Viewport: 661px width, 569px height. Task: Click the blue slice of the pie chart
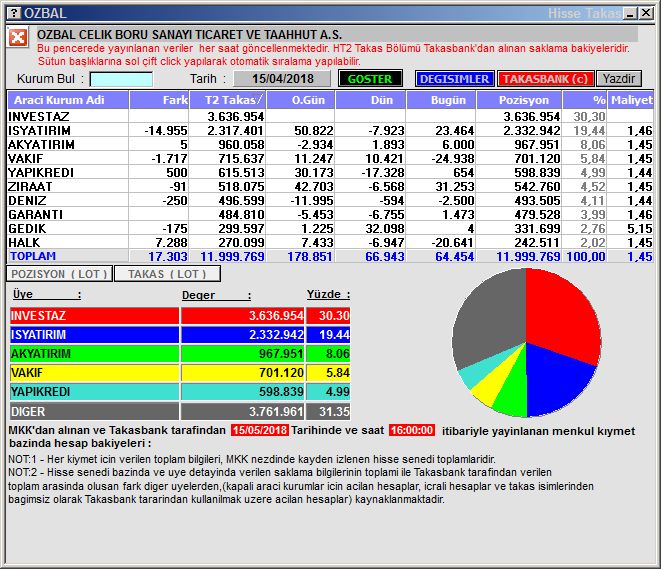(556, 377)
